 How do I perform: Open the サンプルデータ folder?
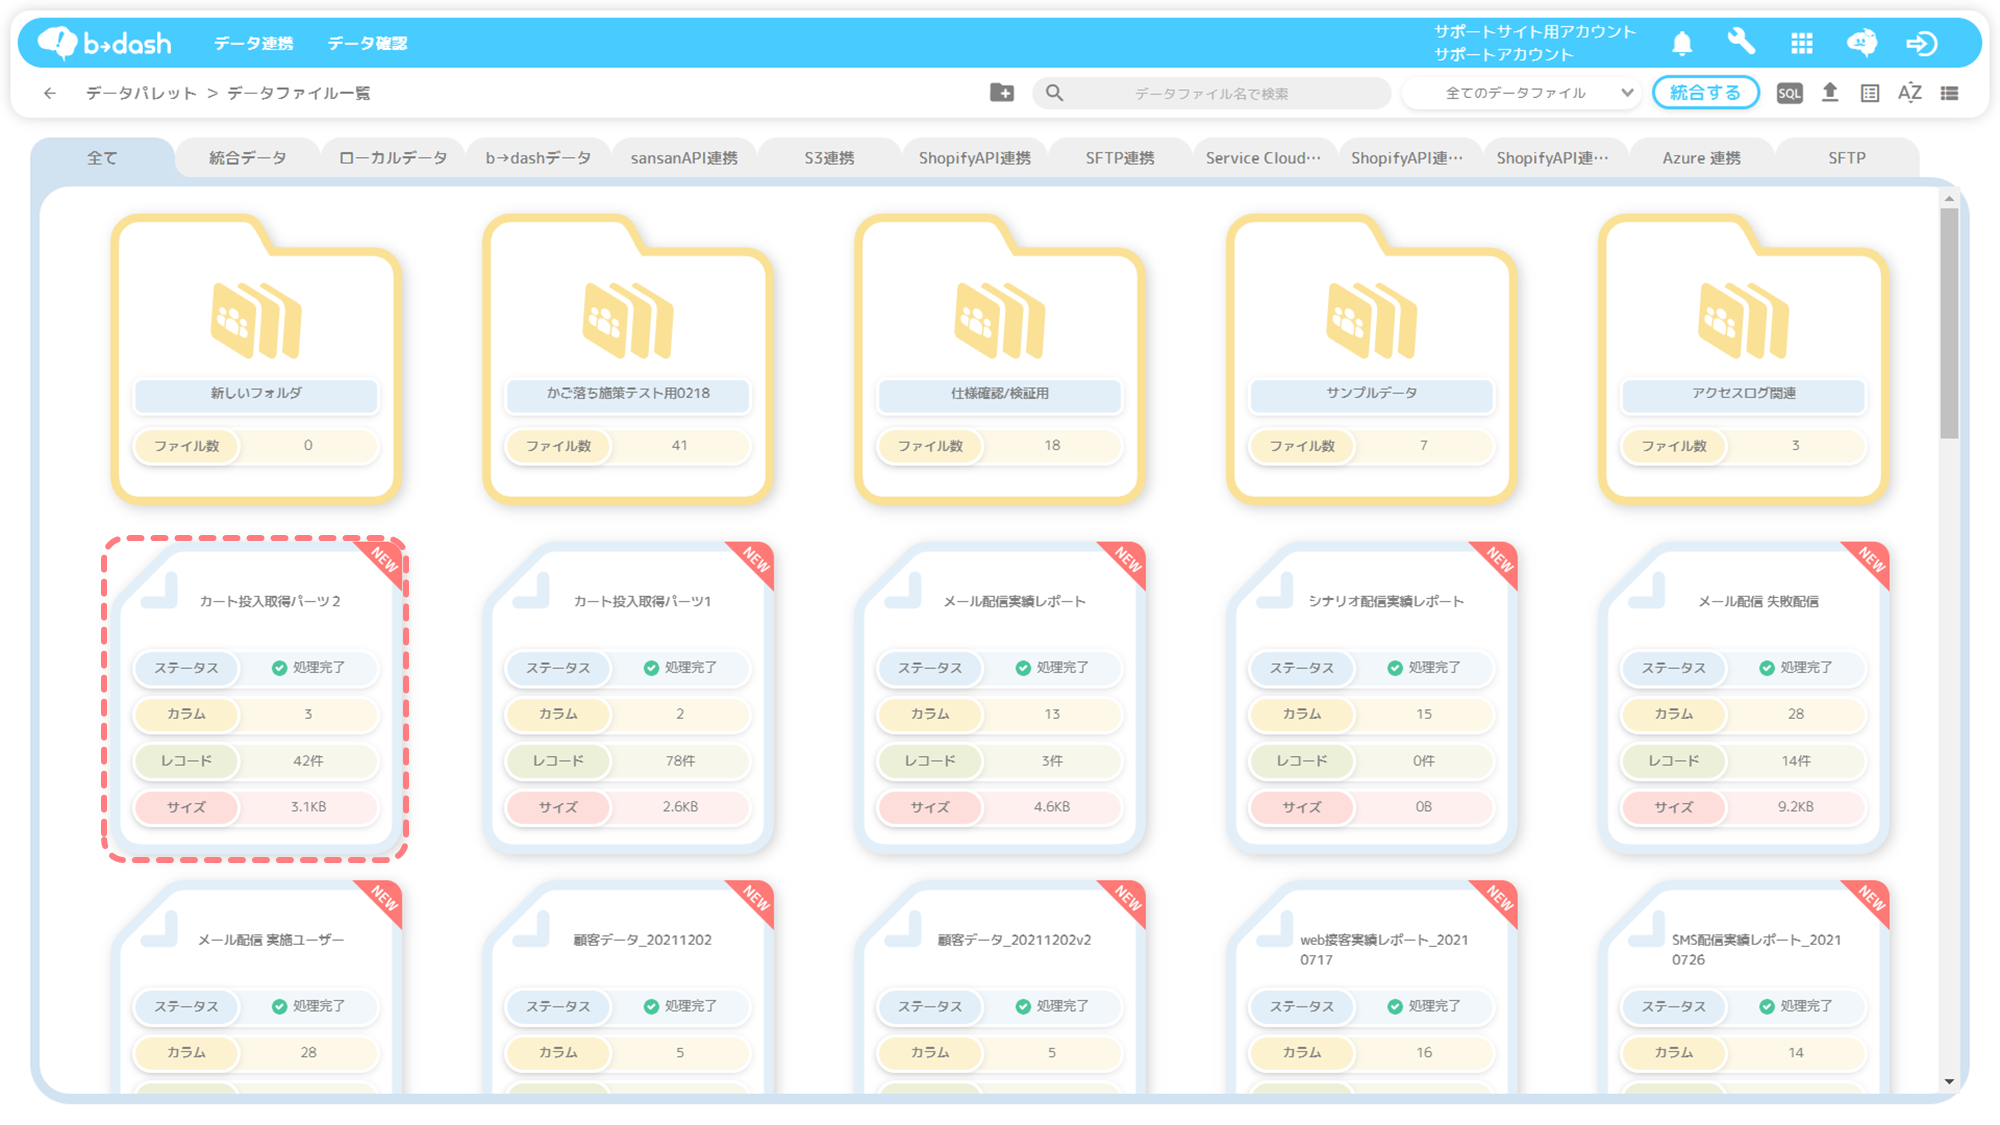(x=1372, y=358)
